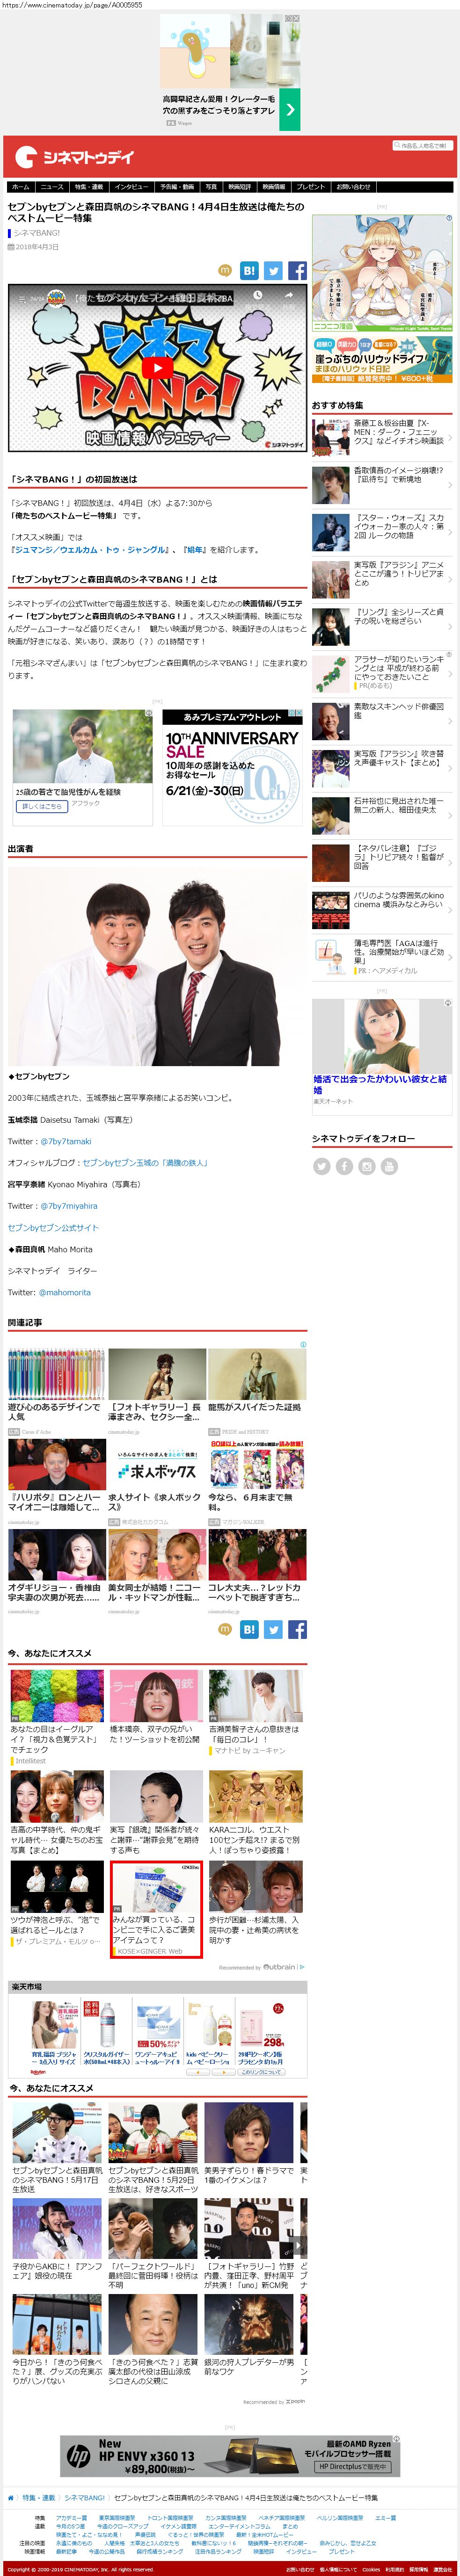Open the 特集・連載 navigation item
This screenshot has width=460, height=2576.
89,186
